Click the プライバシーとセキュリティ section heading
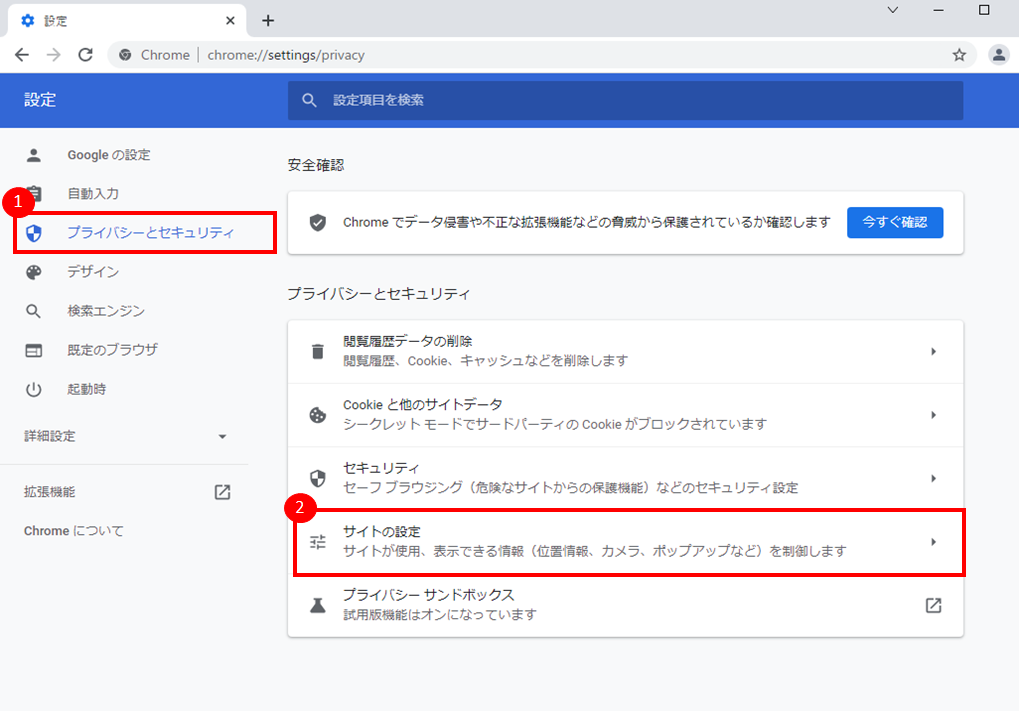Viewport: 1019px width, 711px height. click(379, 294)
